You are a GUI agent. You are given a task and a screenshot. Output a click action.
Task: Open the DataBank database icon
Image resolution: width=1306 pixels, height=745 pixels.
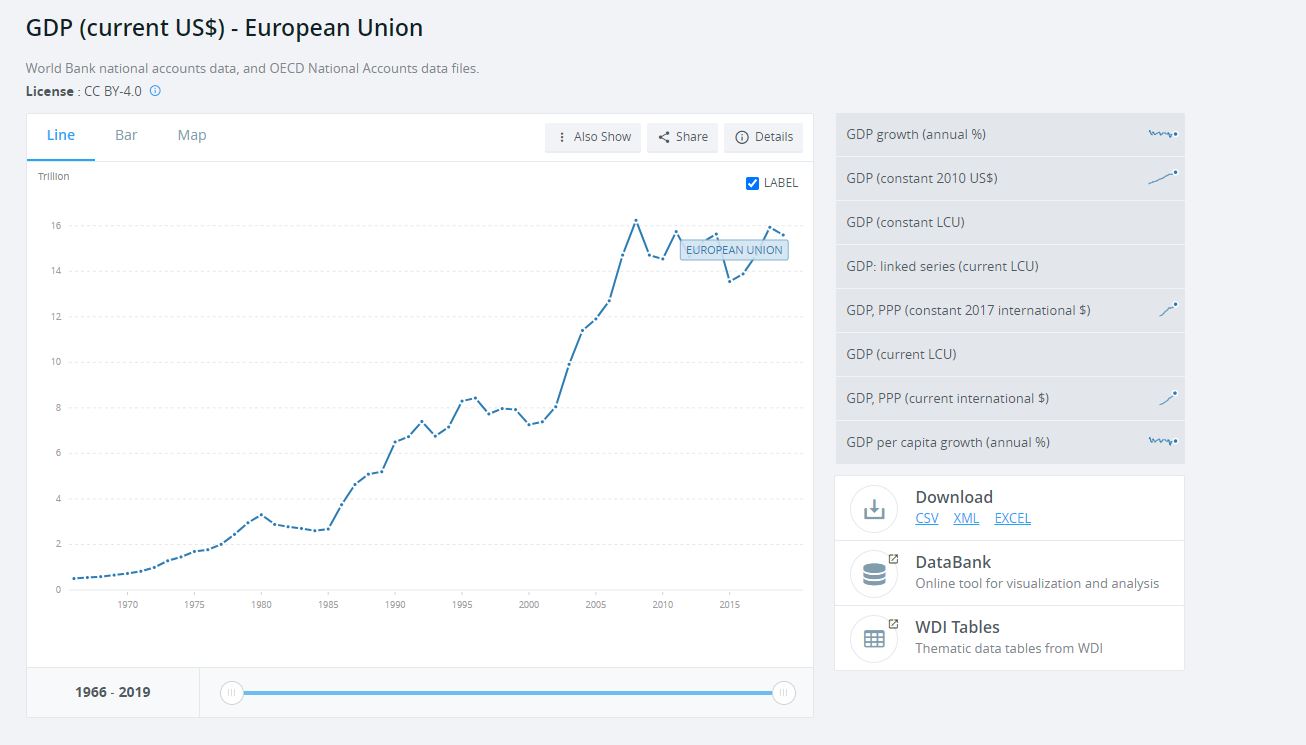point(874,573)
